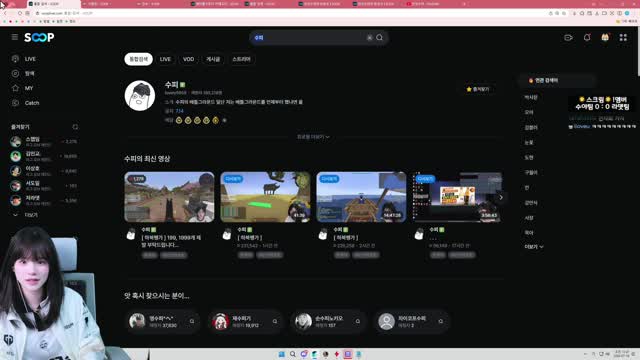
Task: Open the user profile avatar in header
Action: click(605, 38)
